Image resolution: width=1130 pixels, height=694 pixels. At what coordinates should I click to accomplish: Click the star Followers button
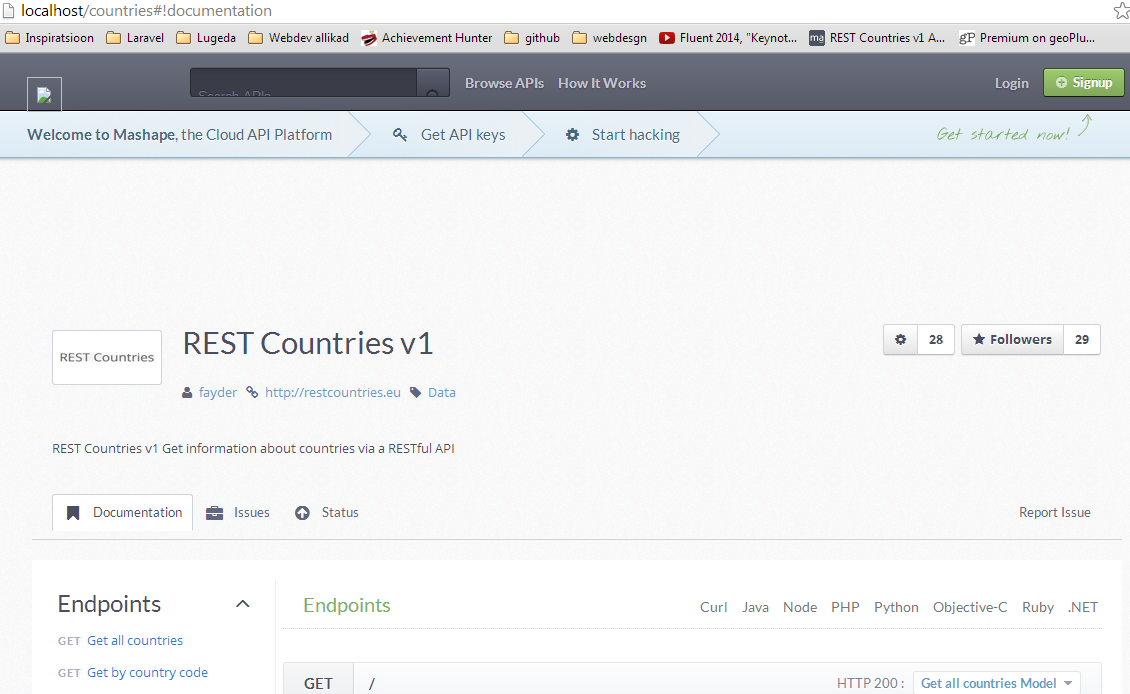(x=1012, y=339)
